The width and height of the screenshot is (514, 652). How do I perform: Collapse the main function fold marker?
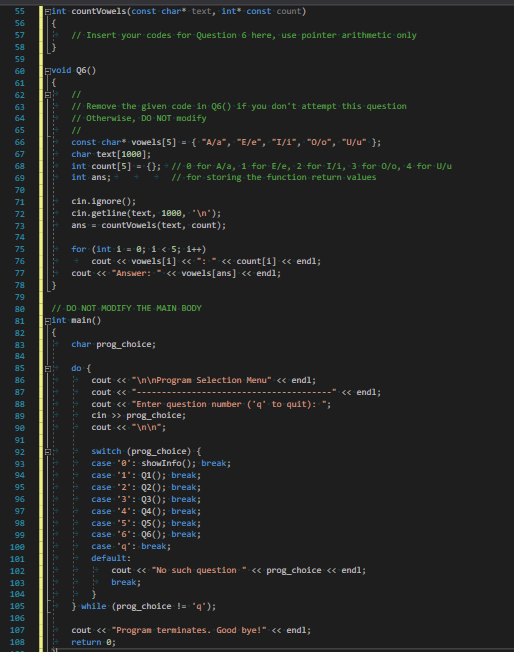point(48,321)
